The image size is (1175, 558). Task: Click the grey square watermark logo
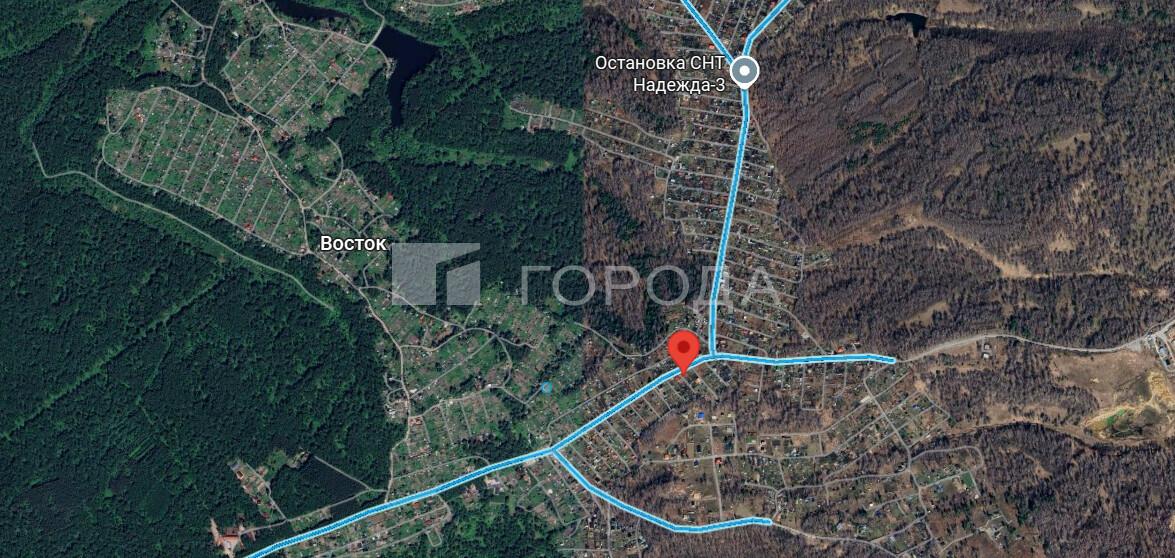click(435, 274)
